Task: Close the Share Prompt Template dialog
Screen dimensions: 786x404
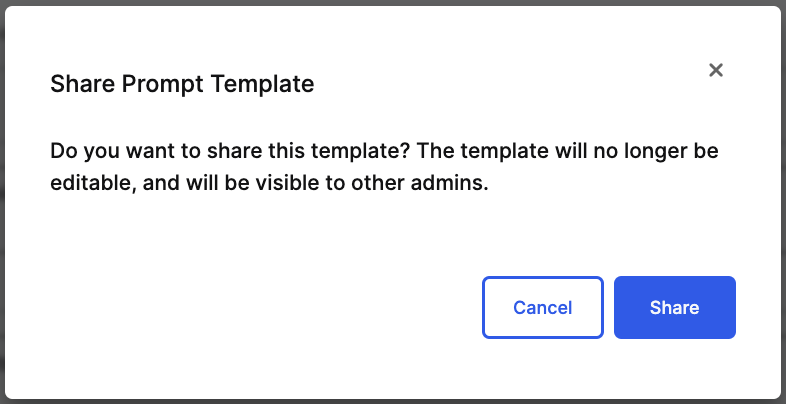Action: pyautogui.click(x=715, y=70)
